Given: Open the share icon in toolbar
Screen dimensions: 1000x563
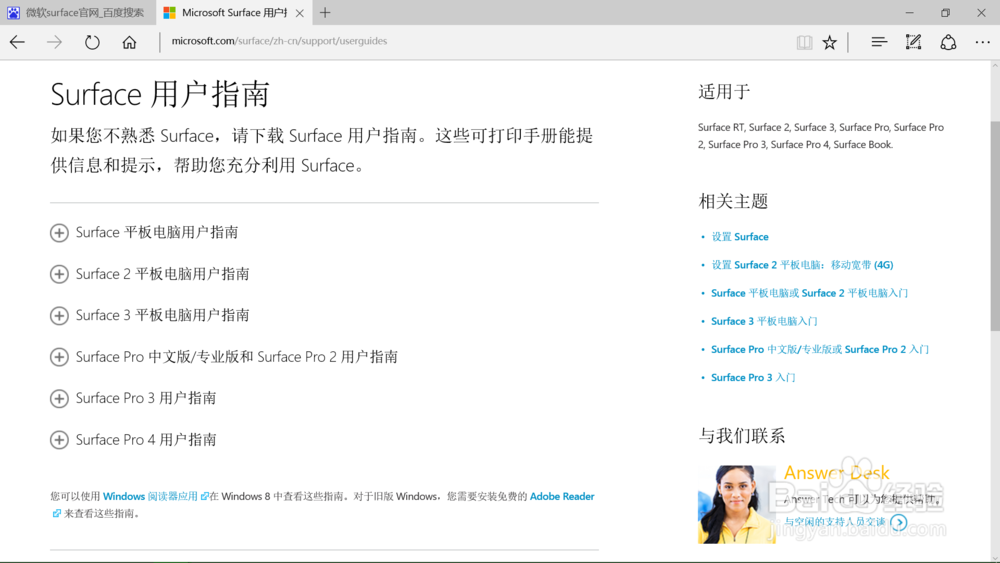Looking at the screenshot, I should tap(948, 42).
